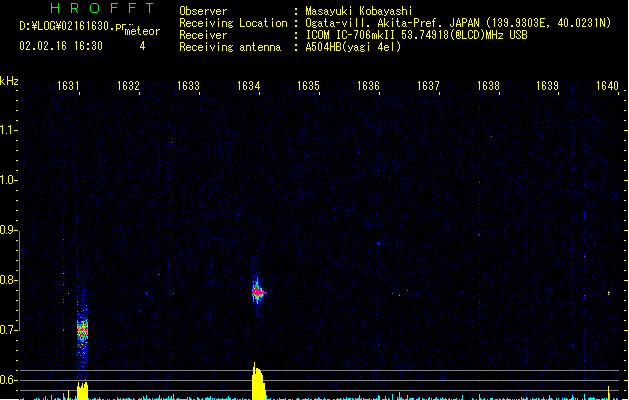Click the 1640 time axis marker
Image resolution: width=629 pixels, height=400 pixels.
pyautogui.click(x=607, y=86)
